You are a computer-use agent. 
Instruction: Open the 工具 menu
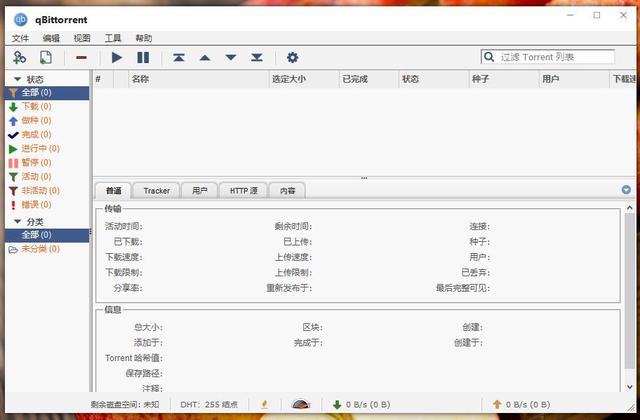pyautogui.click(x=113, y=38)
